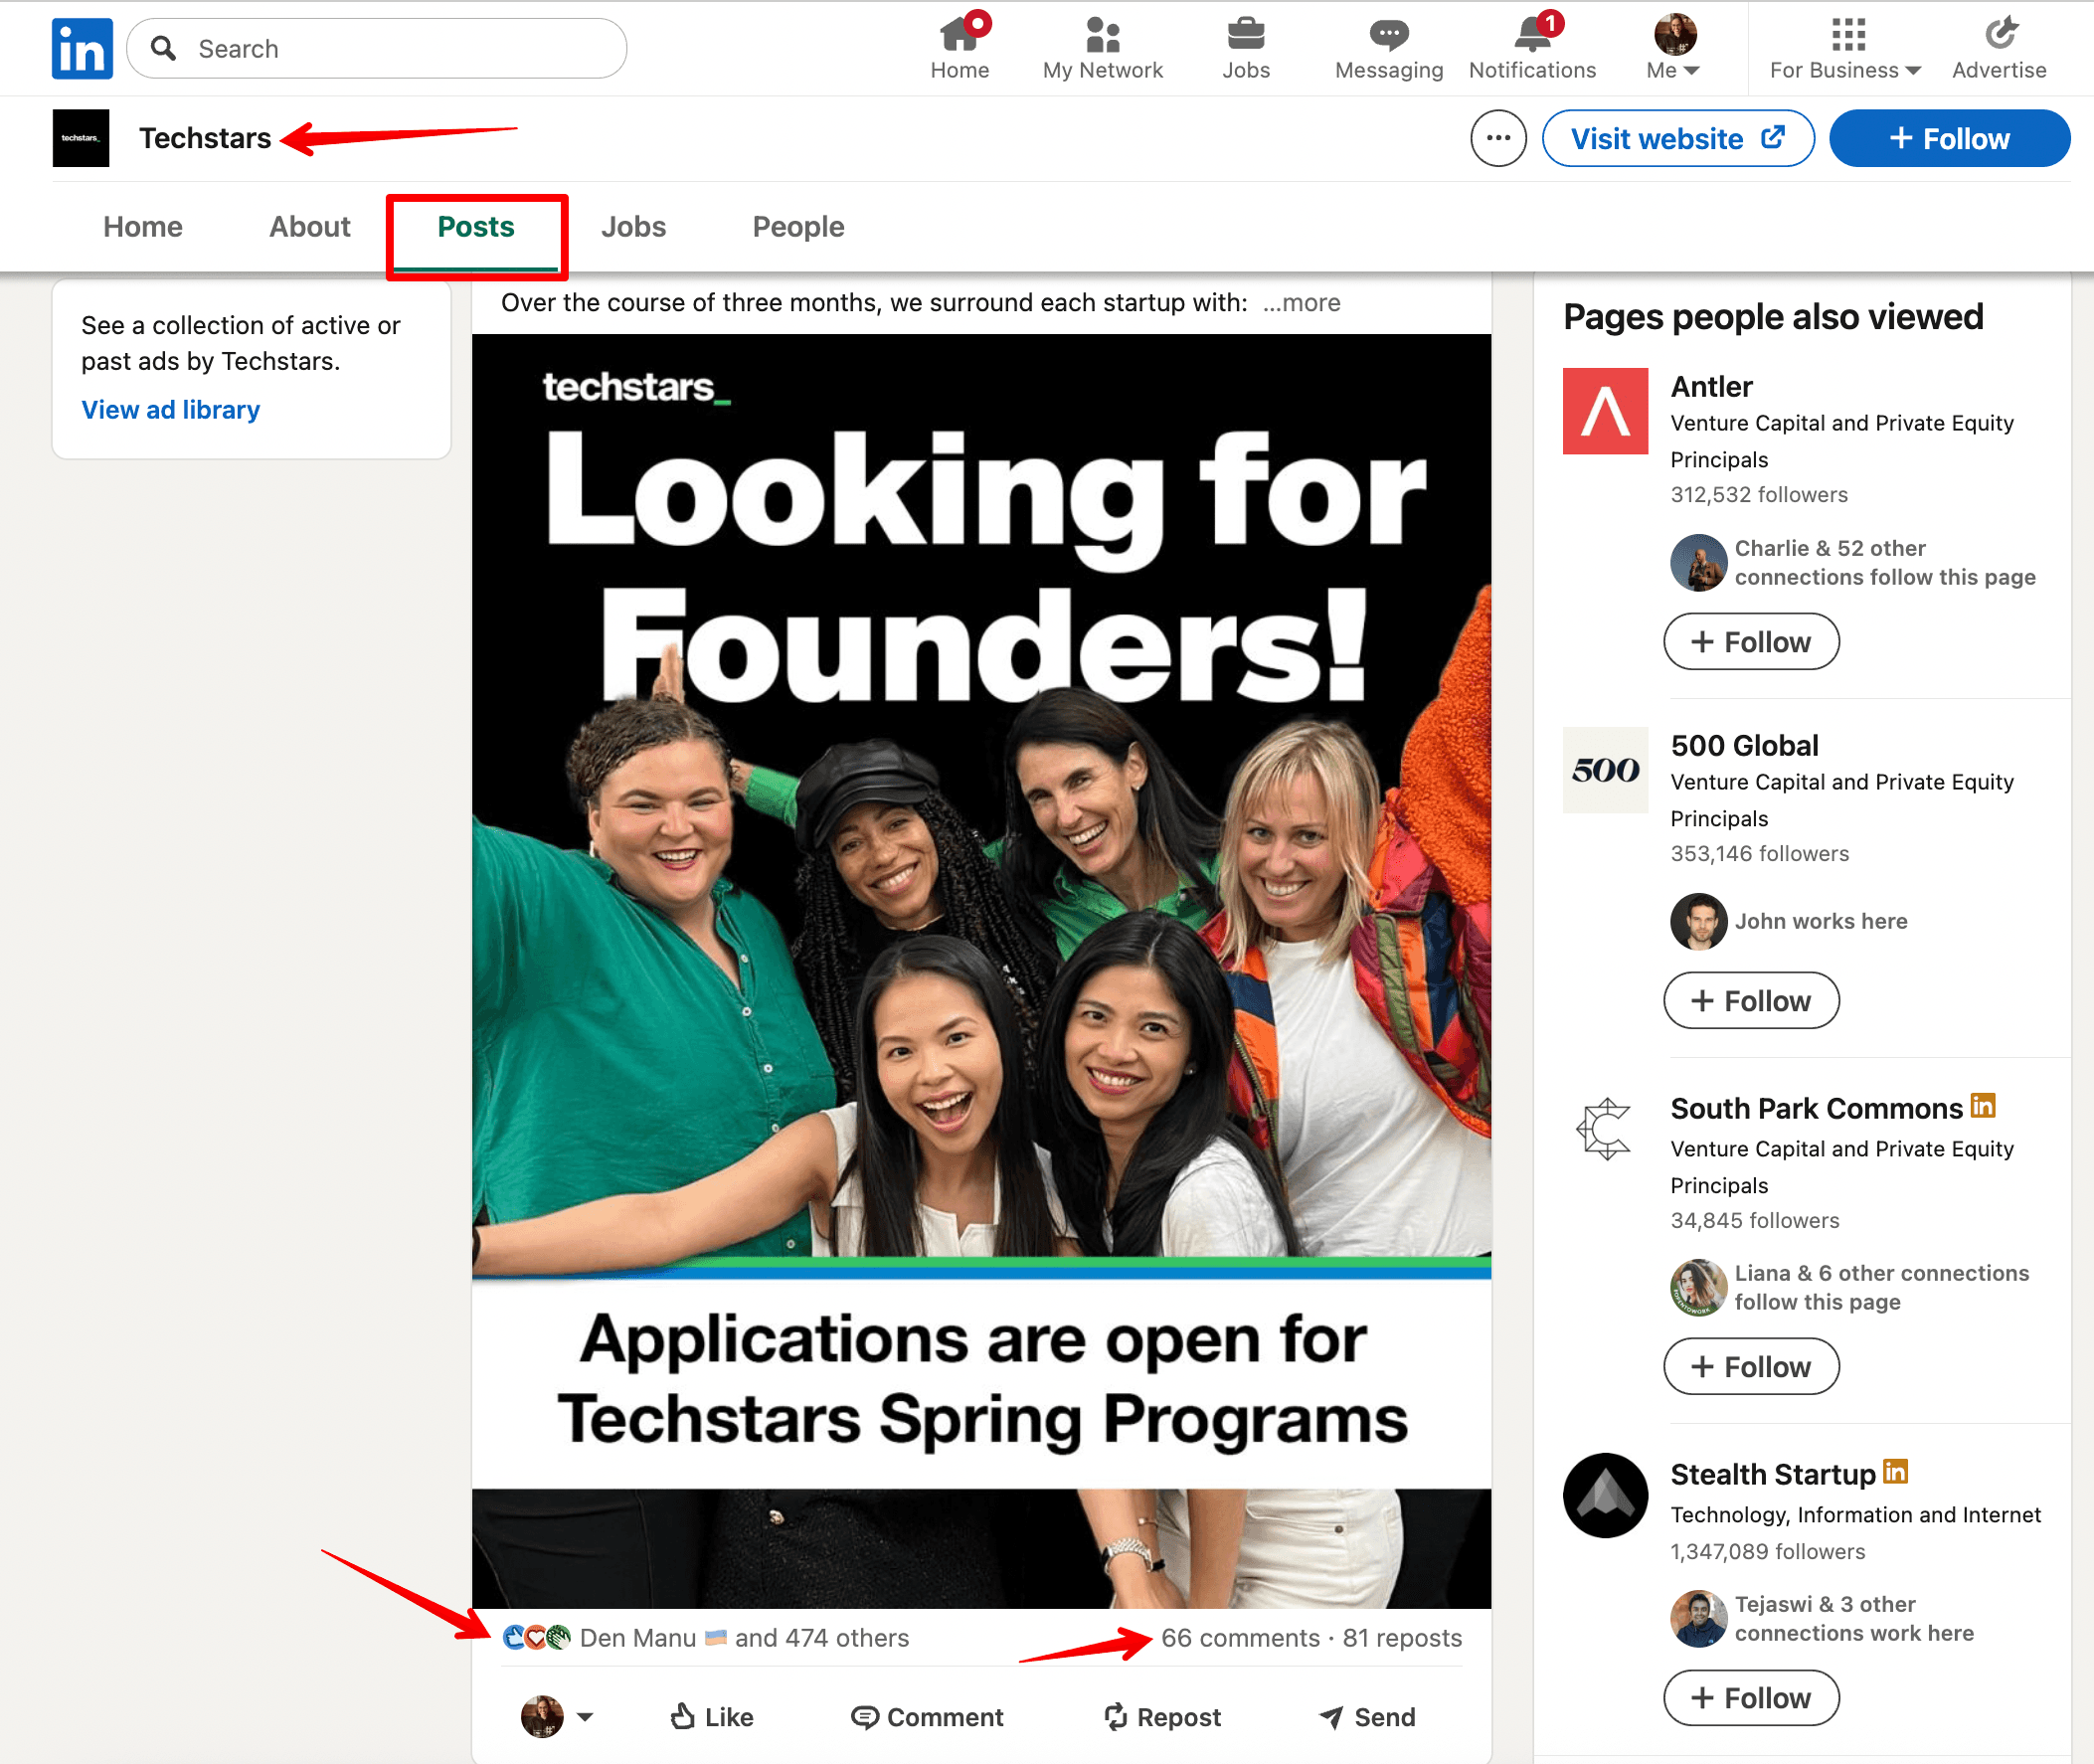Follow the Techstars page
Image resolution: width=2094 pixels, height=1764 pixels.
[1948, 138]
